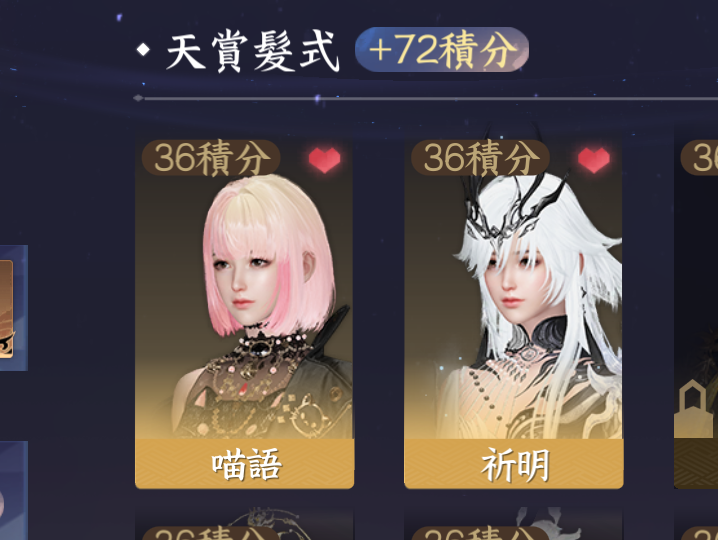The width and height of the screenshot is (718, 540).
Task: Select the upper partial thumbnail at left edge
Action: (x=14, y=308)
